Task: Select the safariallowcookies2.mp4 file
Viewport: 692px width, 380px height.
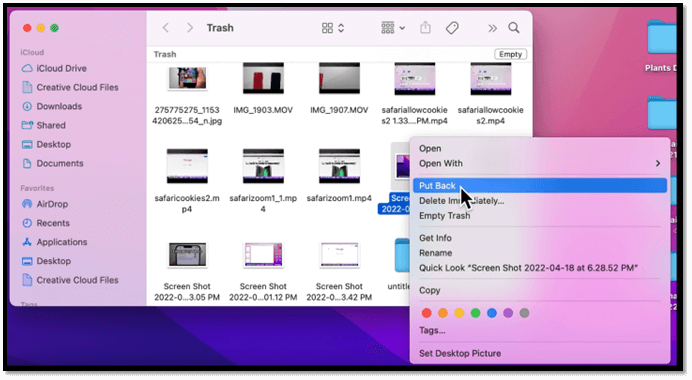Action: (x=491, y=79)
